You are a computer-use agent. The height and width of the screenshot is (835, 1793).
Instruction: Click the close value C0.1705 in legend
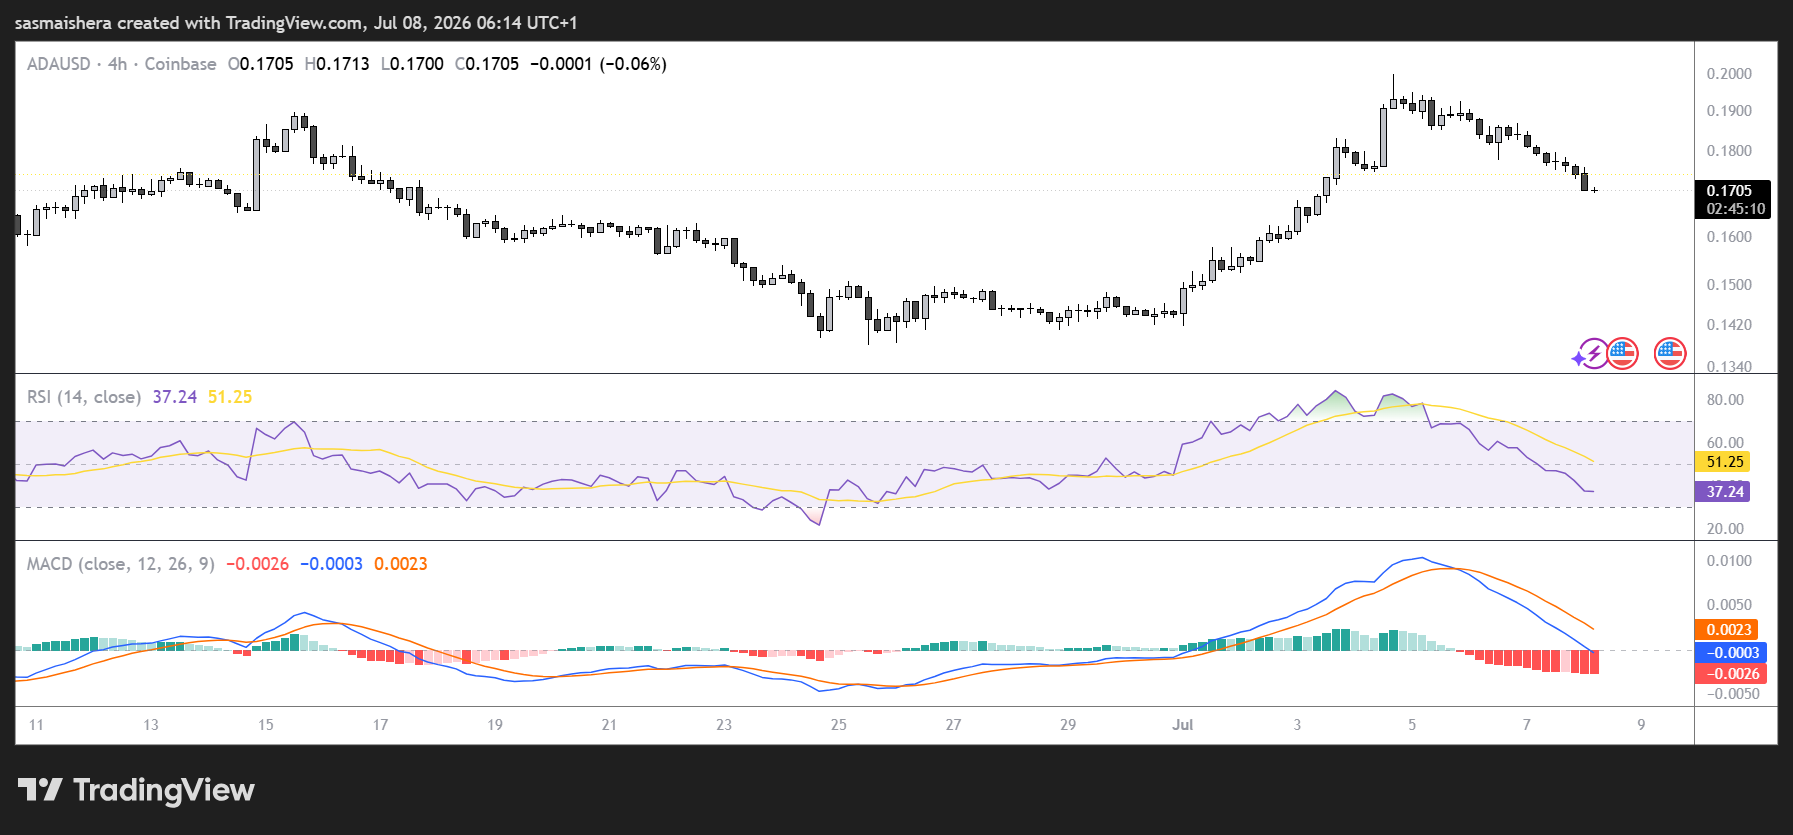point(487,64)
